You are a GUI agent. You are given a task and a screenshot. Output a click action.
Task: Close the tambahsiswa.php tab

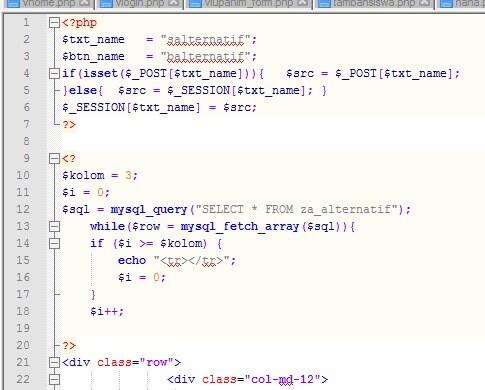[425, 3]
